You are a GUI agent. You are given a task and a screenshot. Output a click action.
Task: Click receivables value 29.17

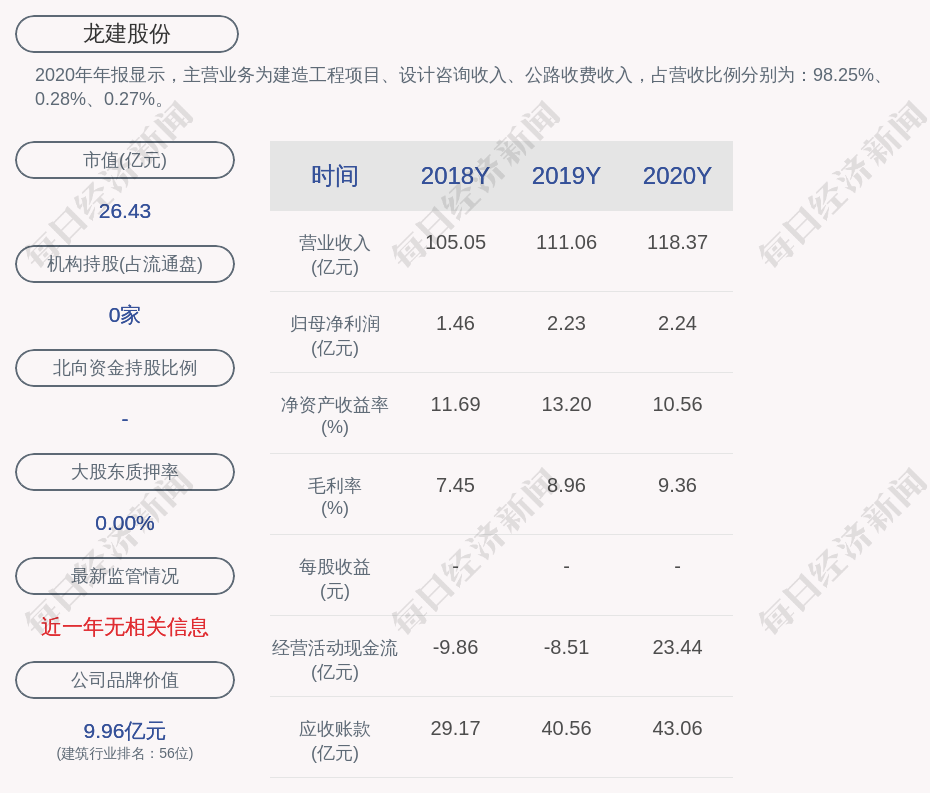click(x=455, y=728)
